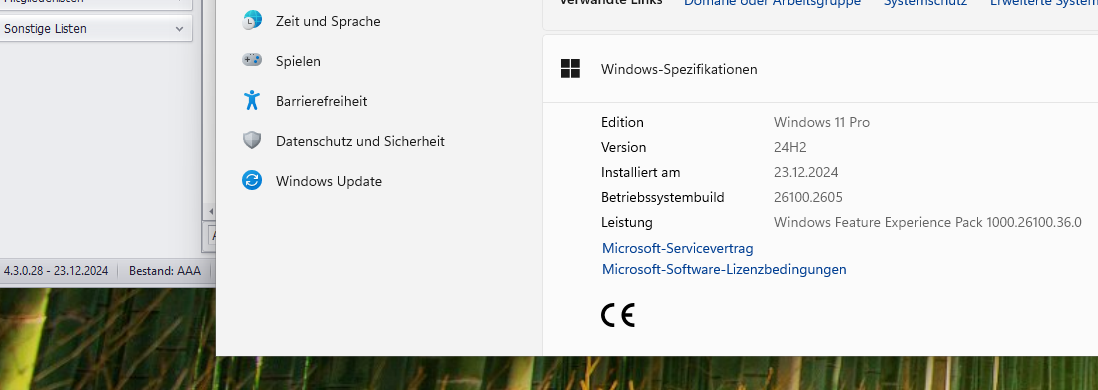This screenshot has width=1098, height=390.
Task: Select the Barrierefreiheit accessibility figure icon
Action: 252,100
